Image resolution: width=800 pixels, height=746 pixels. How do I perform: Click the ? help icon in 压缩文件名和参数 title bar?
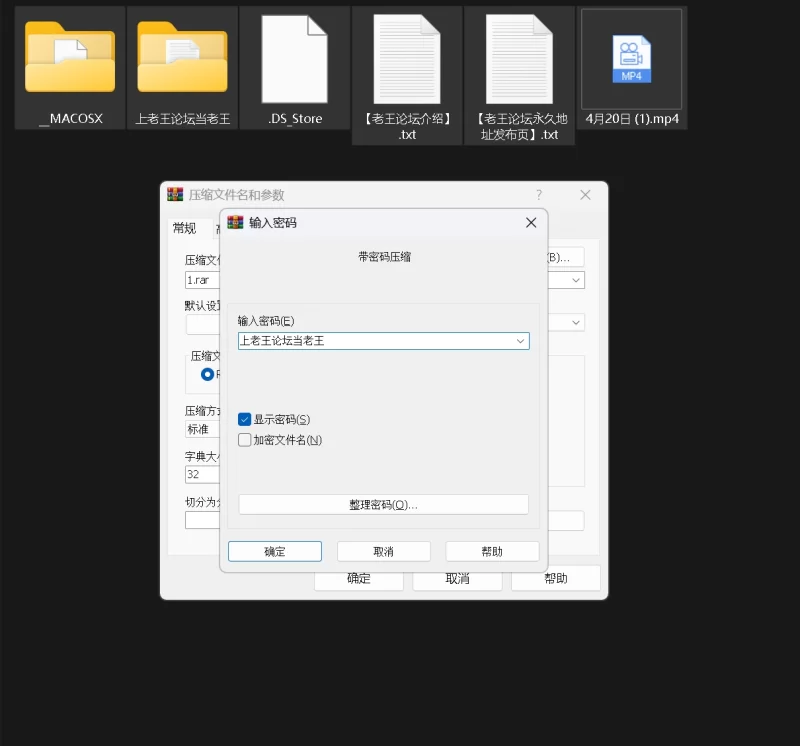pyautogui.click(x=539, y=195)
